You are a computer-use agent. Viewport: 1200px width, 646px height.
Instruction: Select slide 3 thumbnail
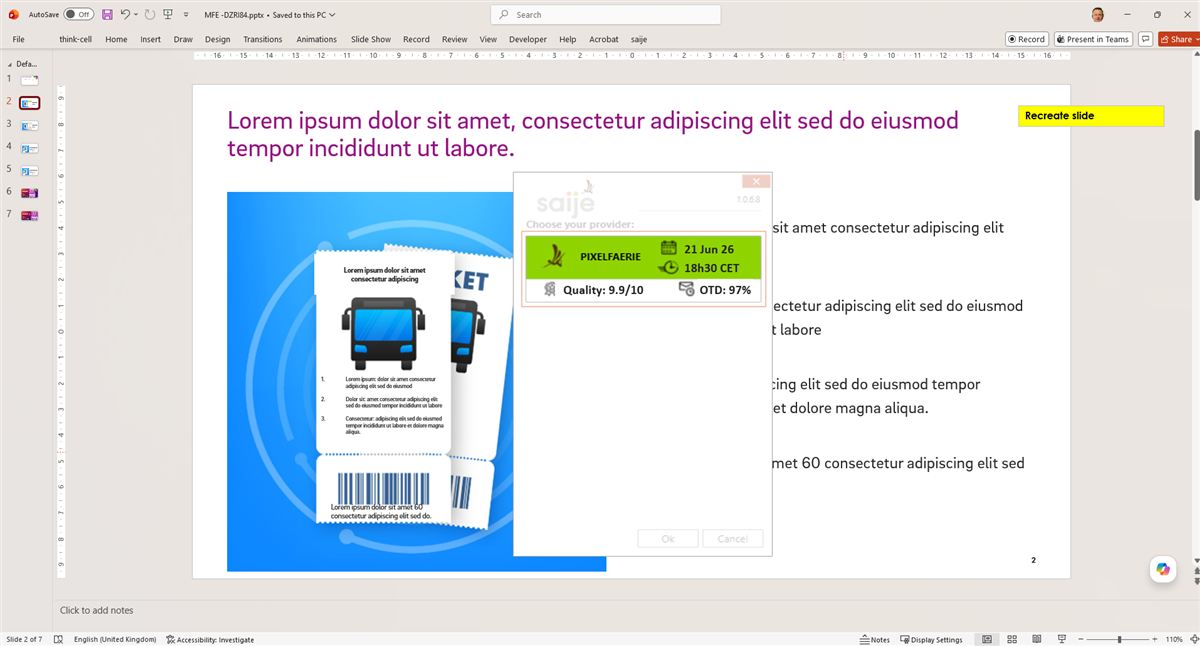(x=30, y=126)
